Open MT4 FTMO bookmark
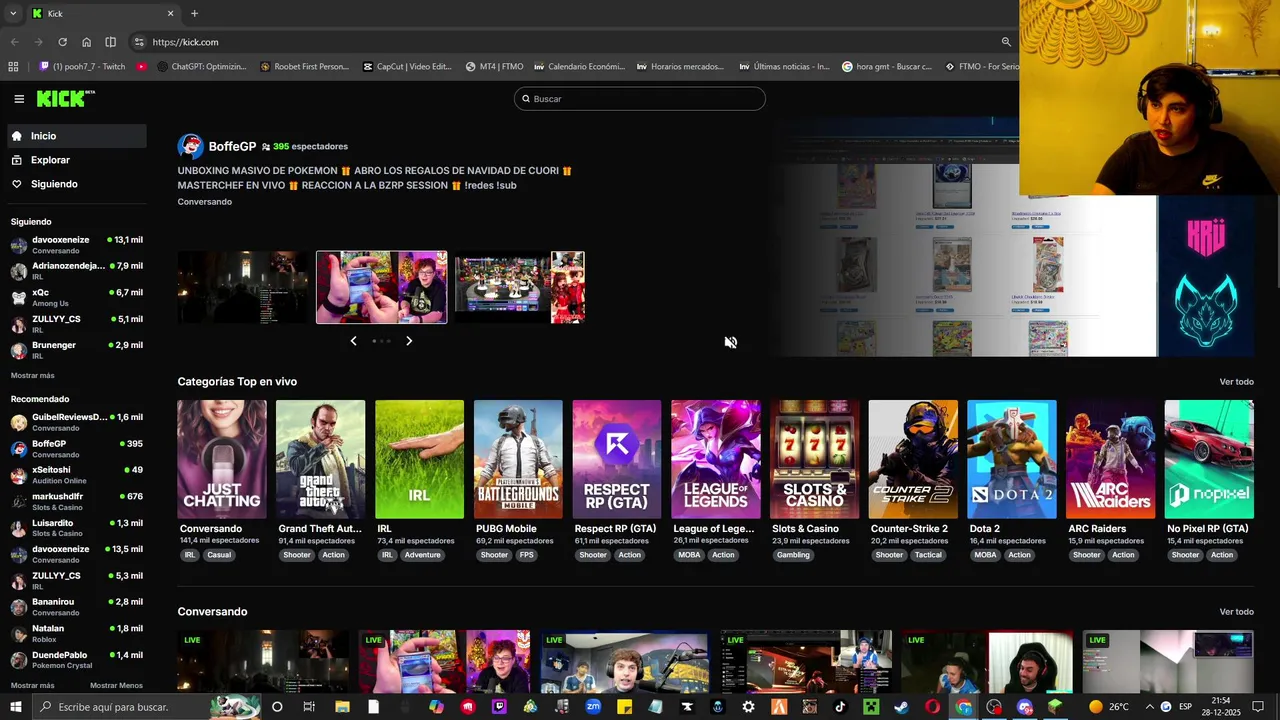Viewport: 1280px width, 720px height. click(x=494, y=67)
